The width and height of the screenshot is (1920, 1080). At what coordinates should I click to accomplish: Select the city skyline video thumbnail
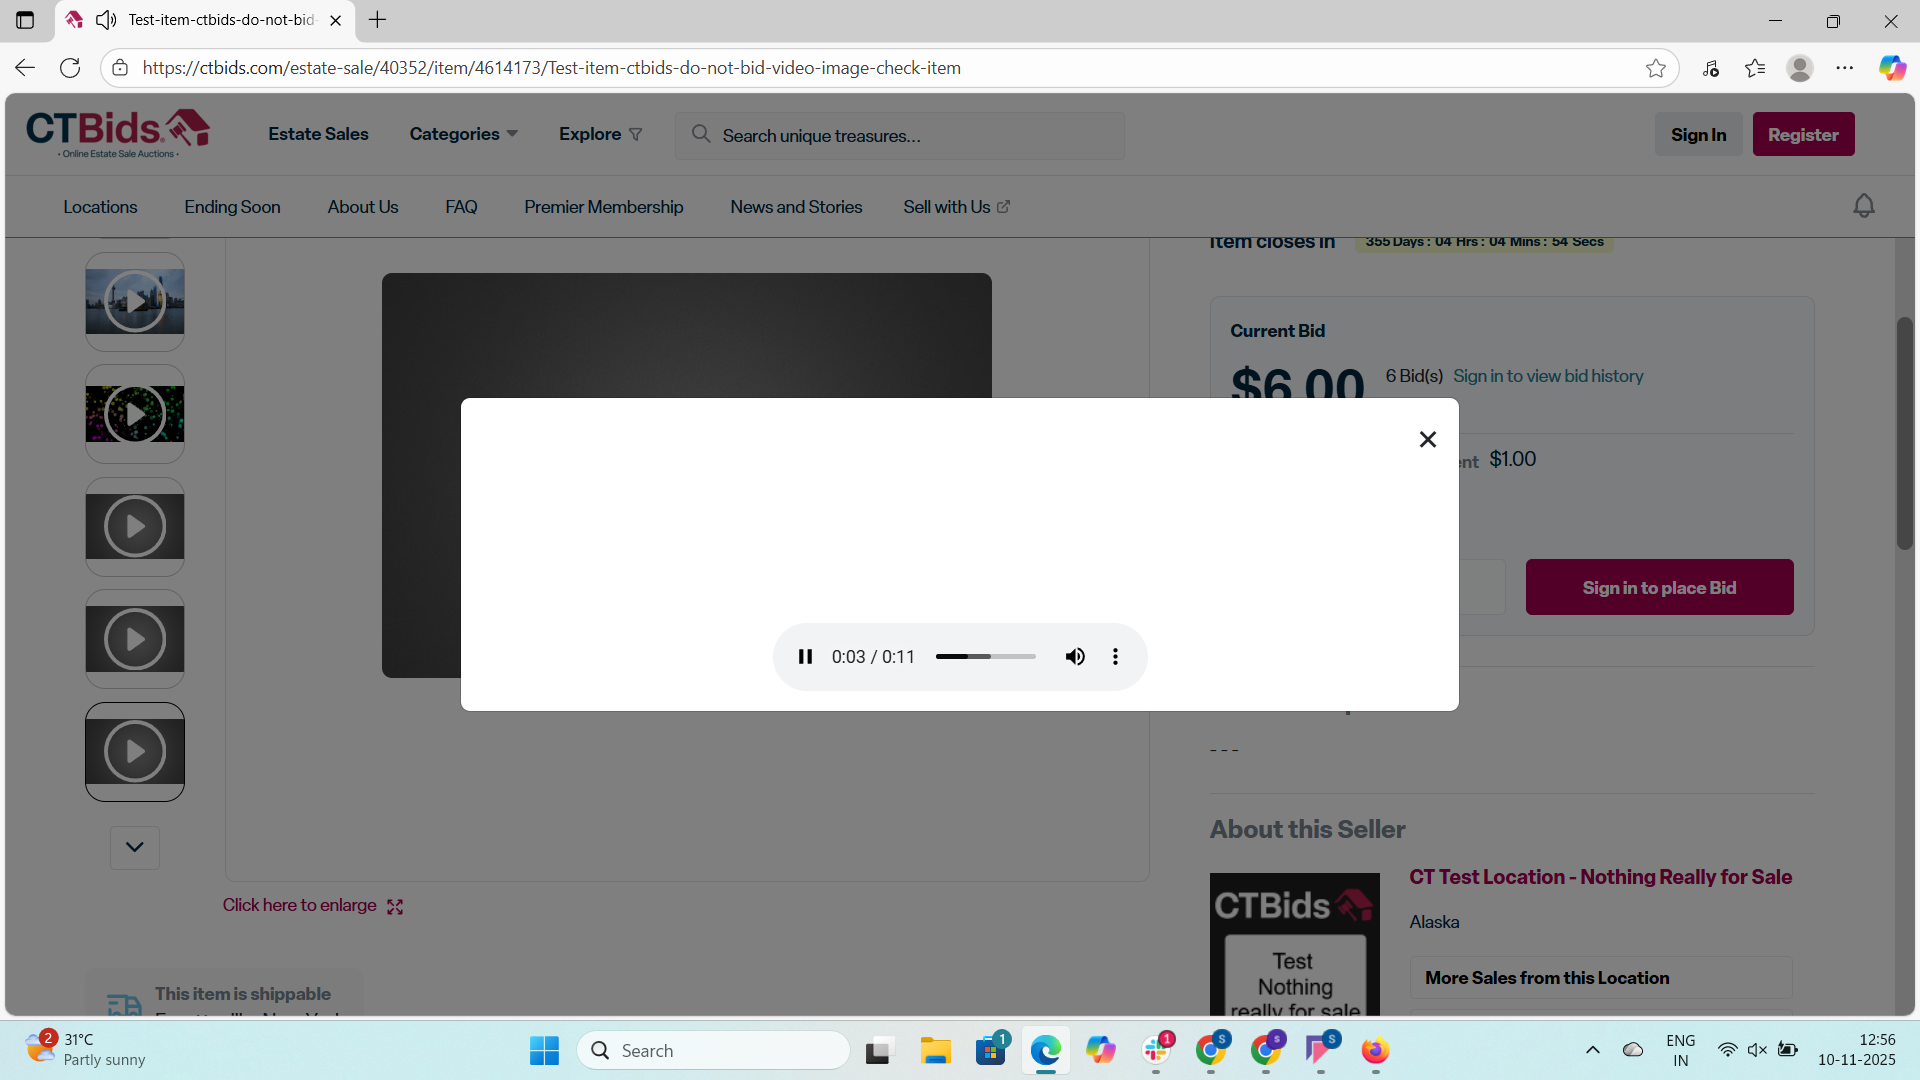[135, 302]
